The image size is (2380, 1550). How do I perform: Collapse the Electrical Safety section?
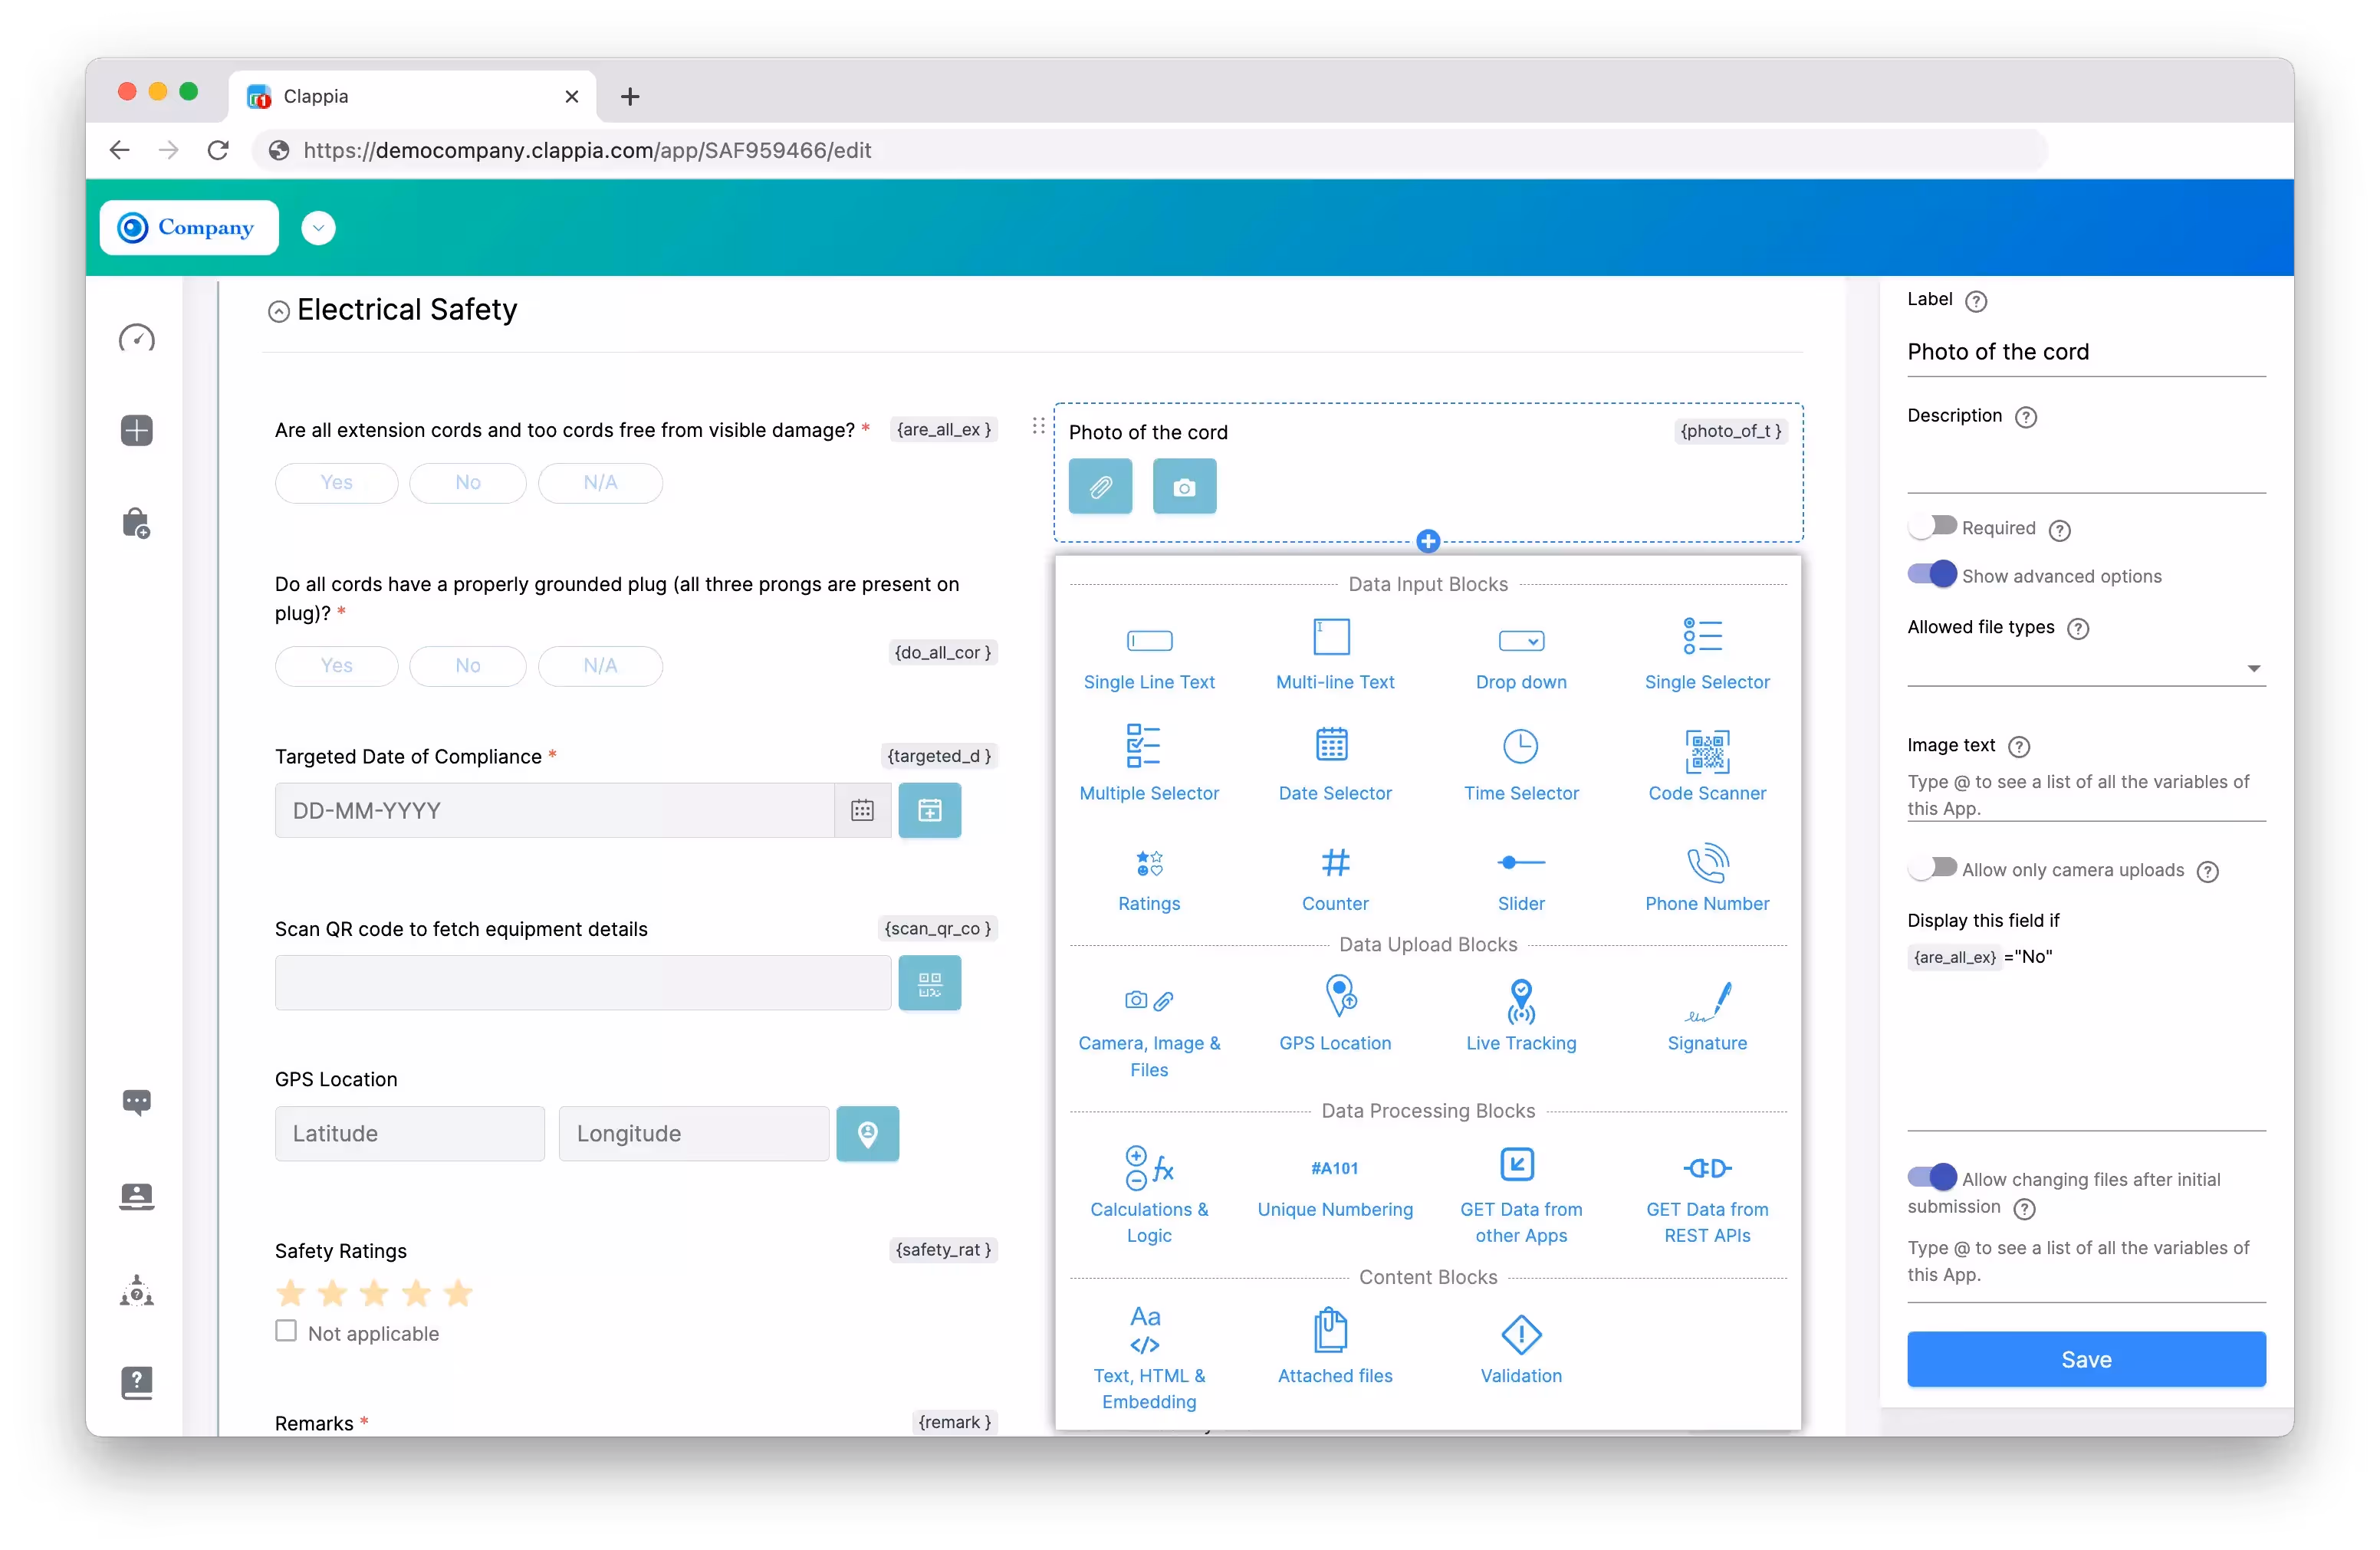tap(278, 310)
